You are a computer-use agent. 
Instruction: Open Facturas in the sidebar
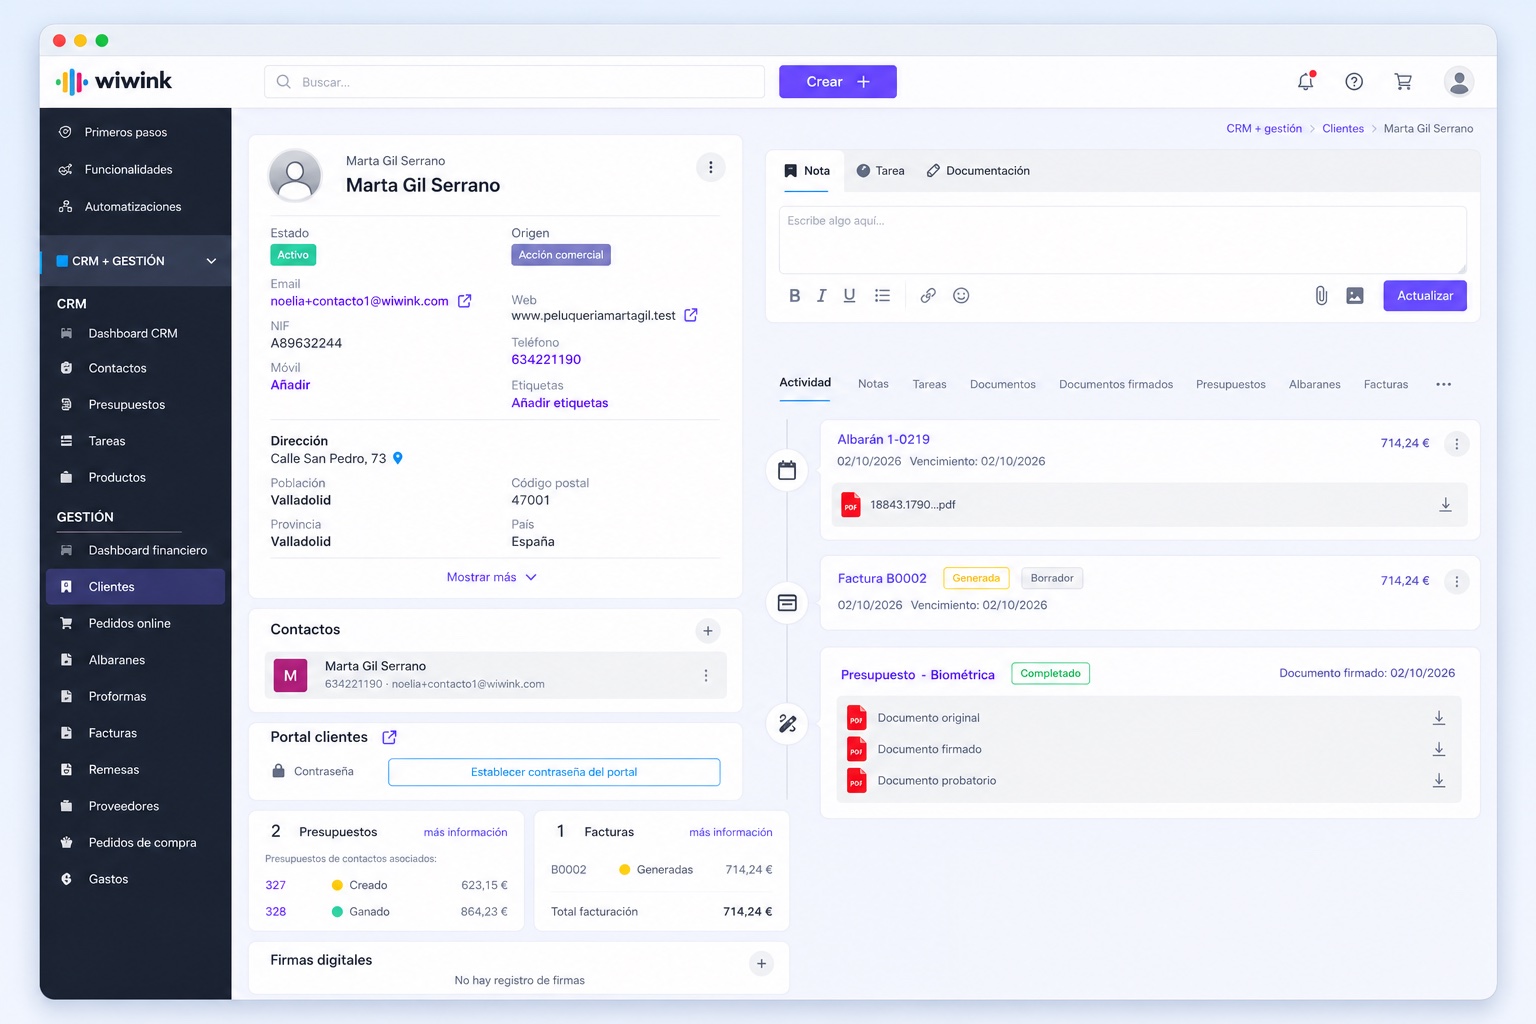coord(135,733)
